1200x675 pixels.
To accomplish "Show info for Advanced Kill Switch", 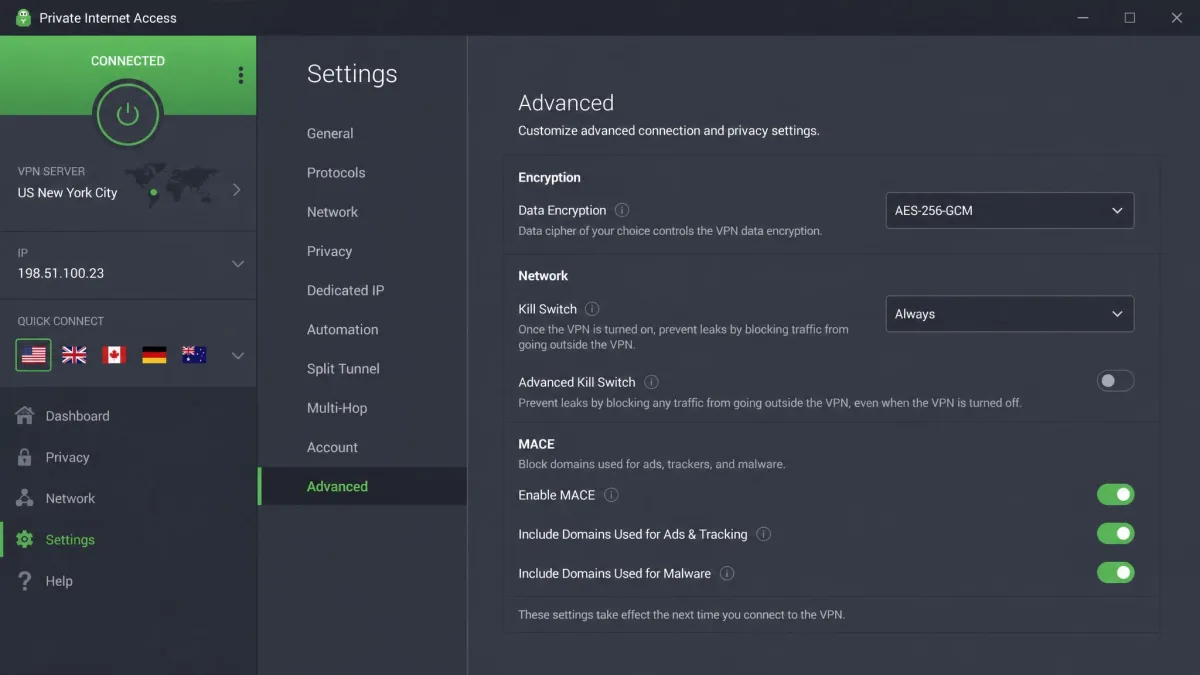I will (651, 382).
